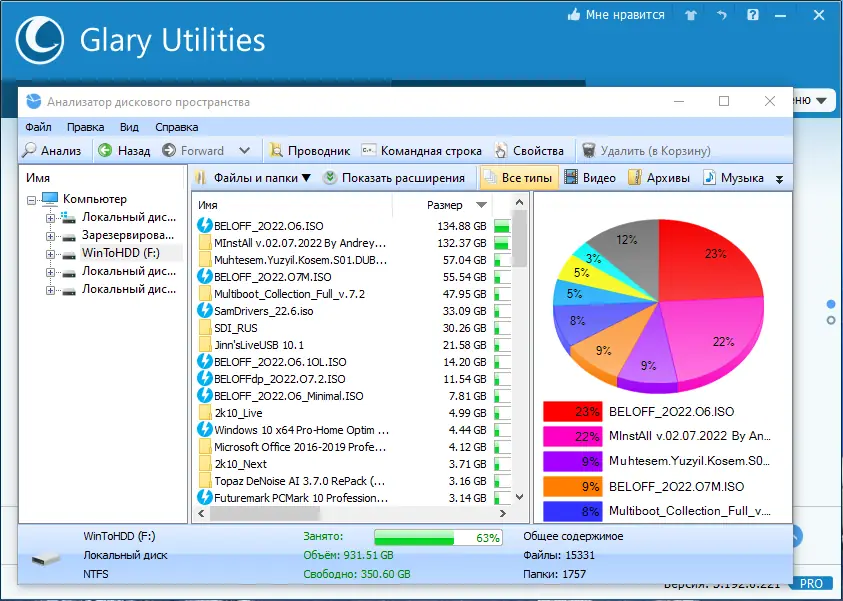This screenshot has width=843, height=601.
Task: Click the shirt skin icon in Glary header
Action: click(691, 15)
